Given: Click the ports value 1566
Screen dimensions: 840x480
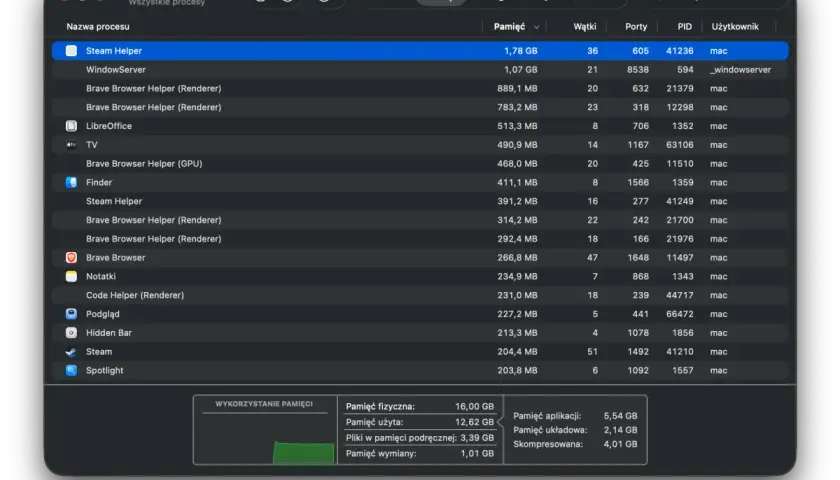Looking at the screenshot, I should 638,182.
